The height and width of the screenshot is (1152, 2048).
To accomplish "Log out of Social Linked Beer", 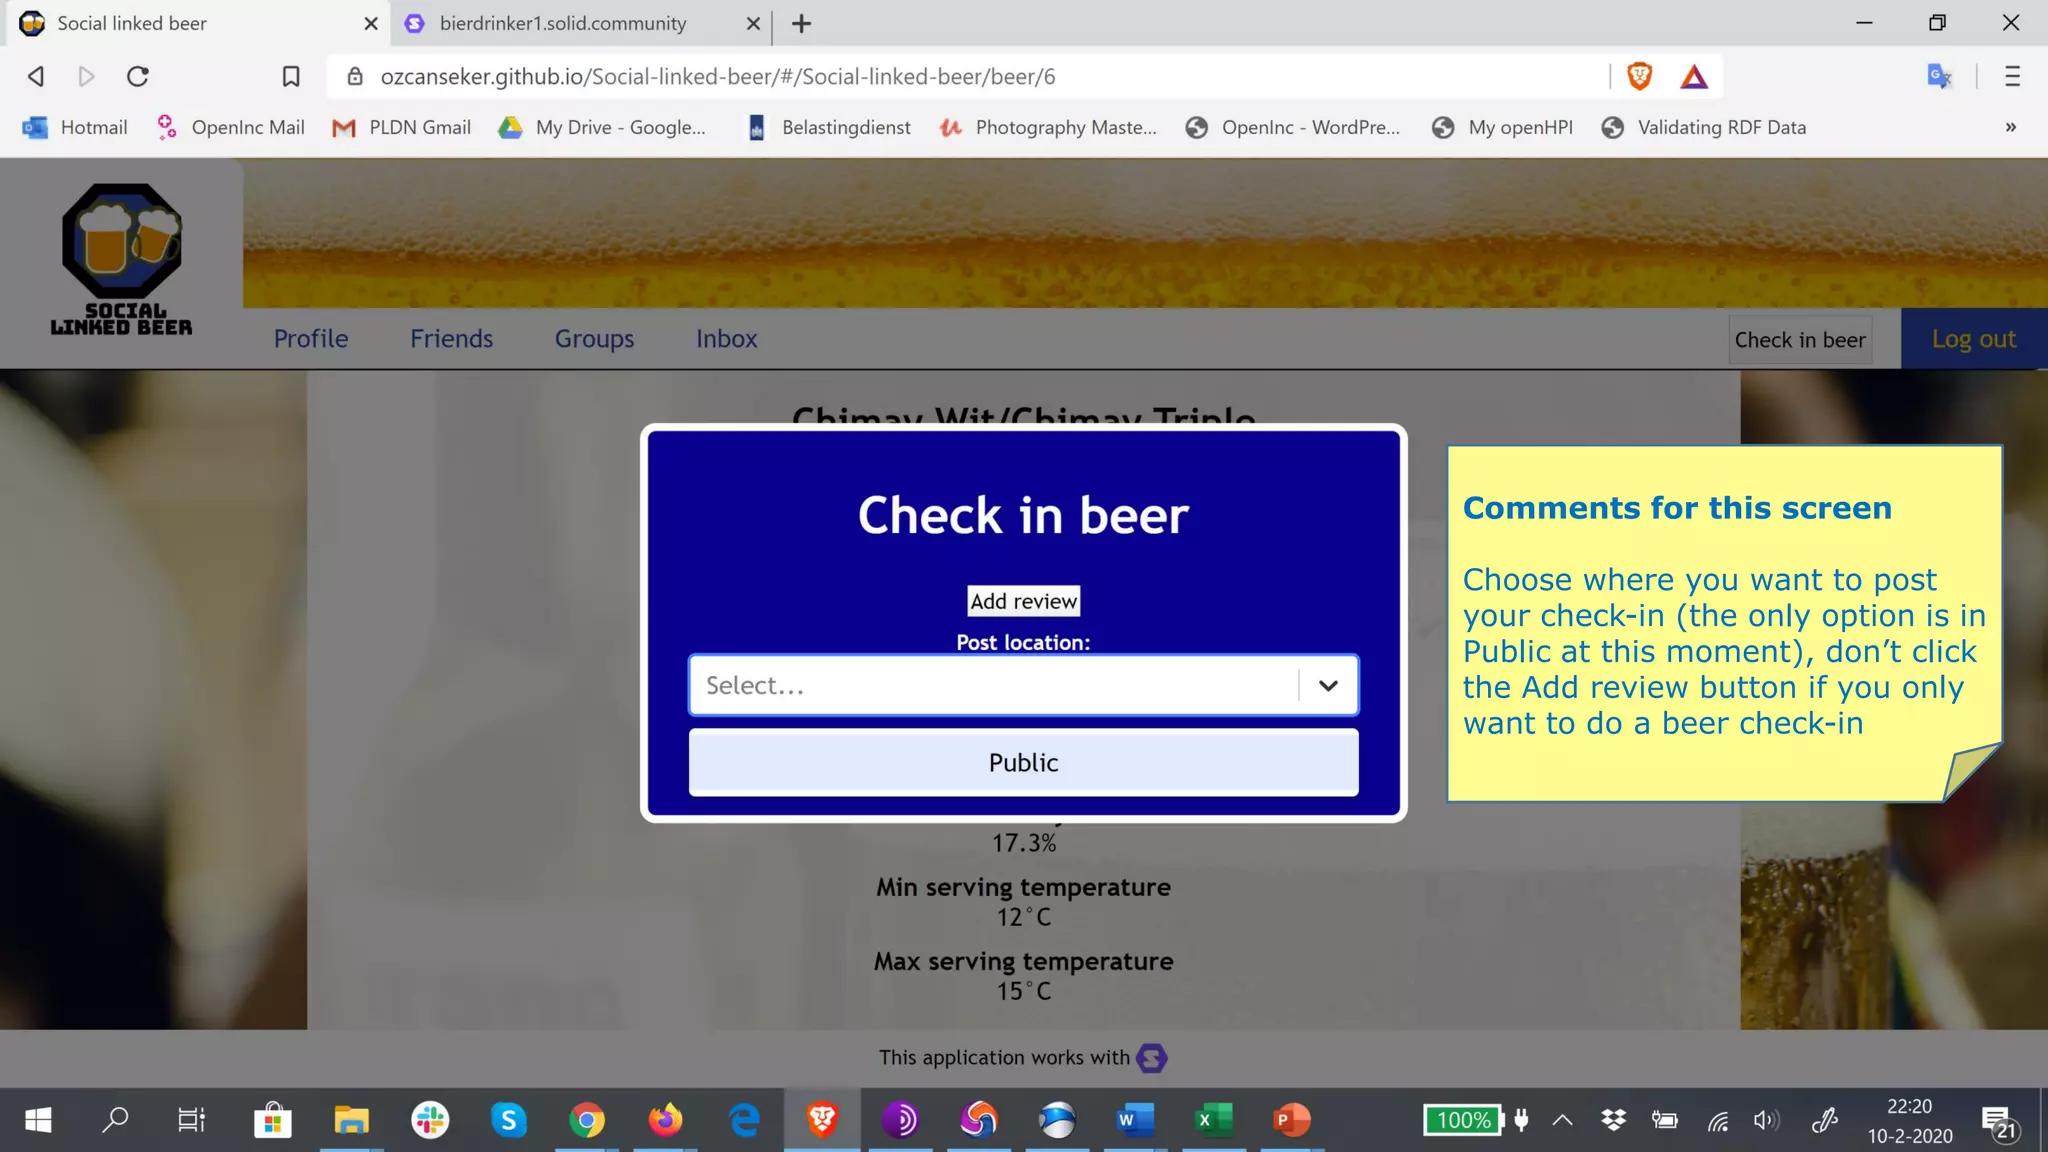I will pos(1973,339).
